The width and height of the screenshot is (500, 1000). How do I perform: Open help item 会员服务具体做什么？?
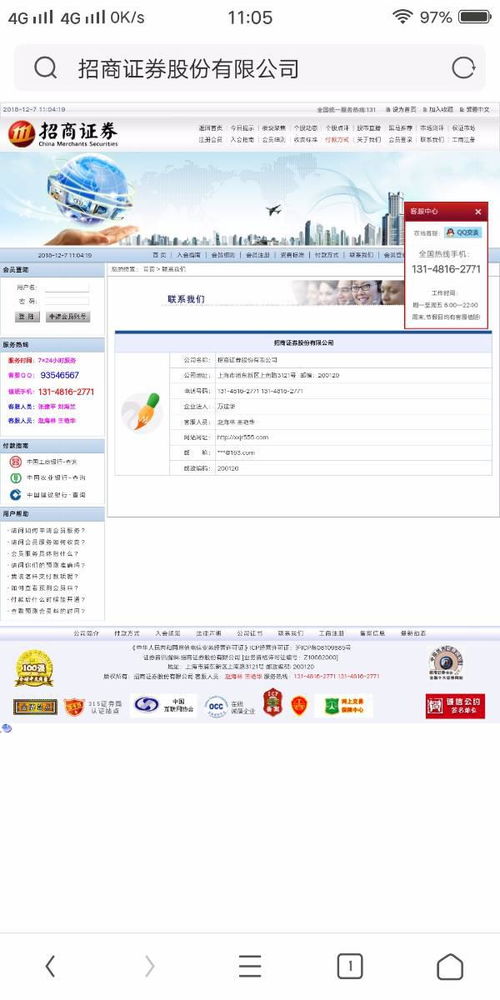43,553
